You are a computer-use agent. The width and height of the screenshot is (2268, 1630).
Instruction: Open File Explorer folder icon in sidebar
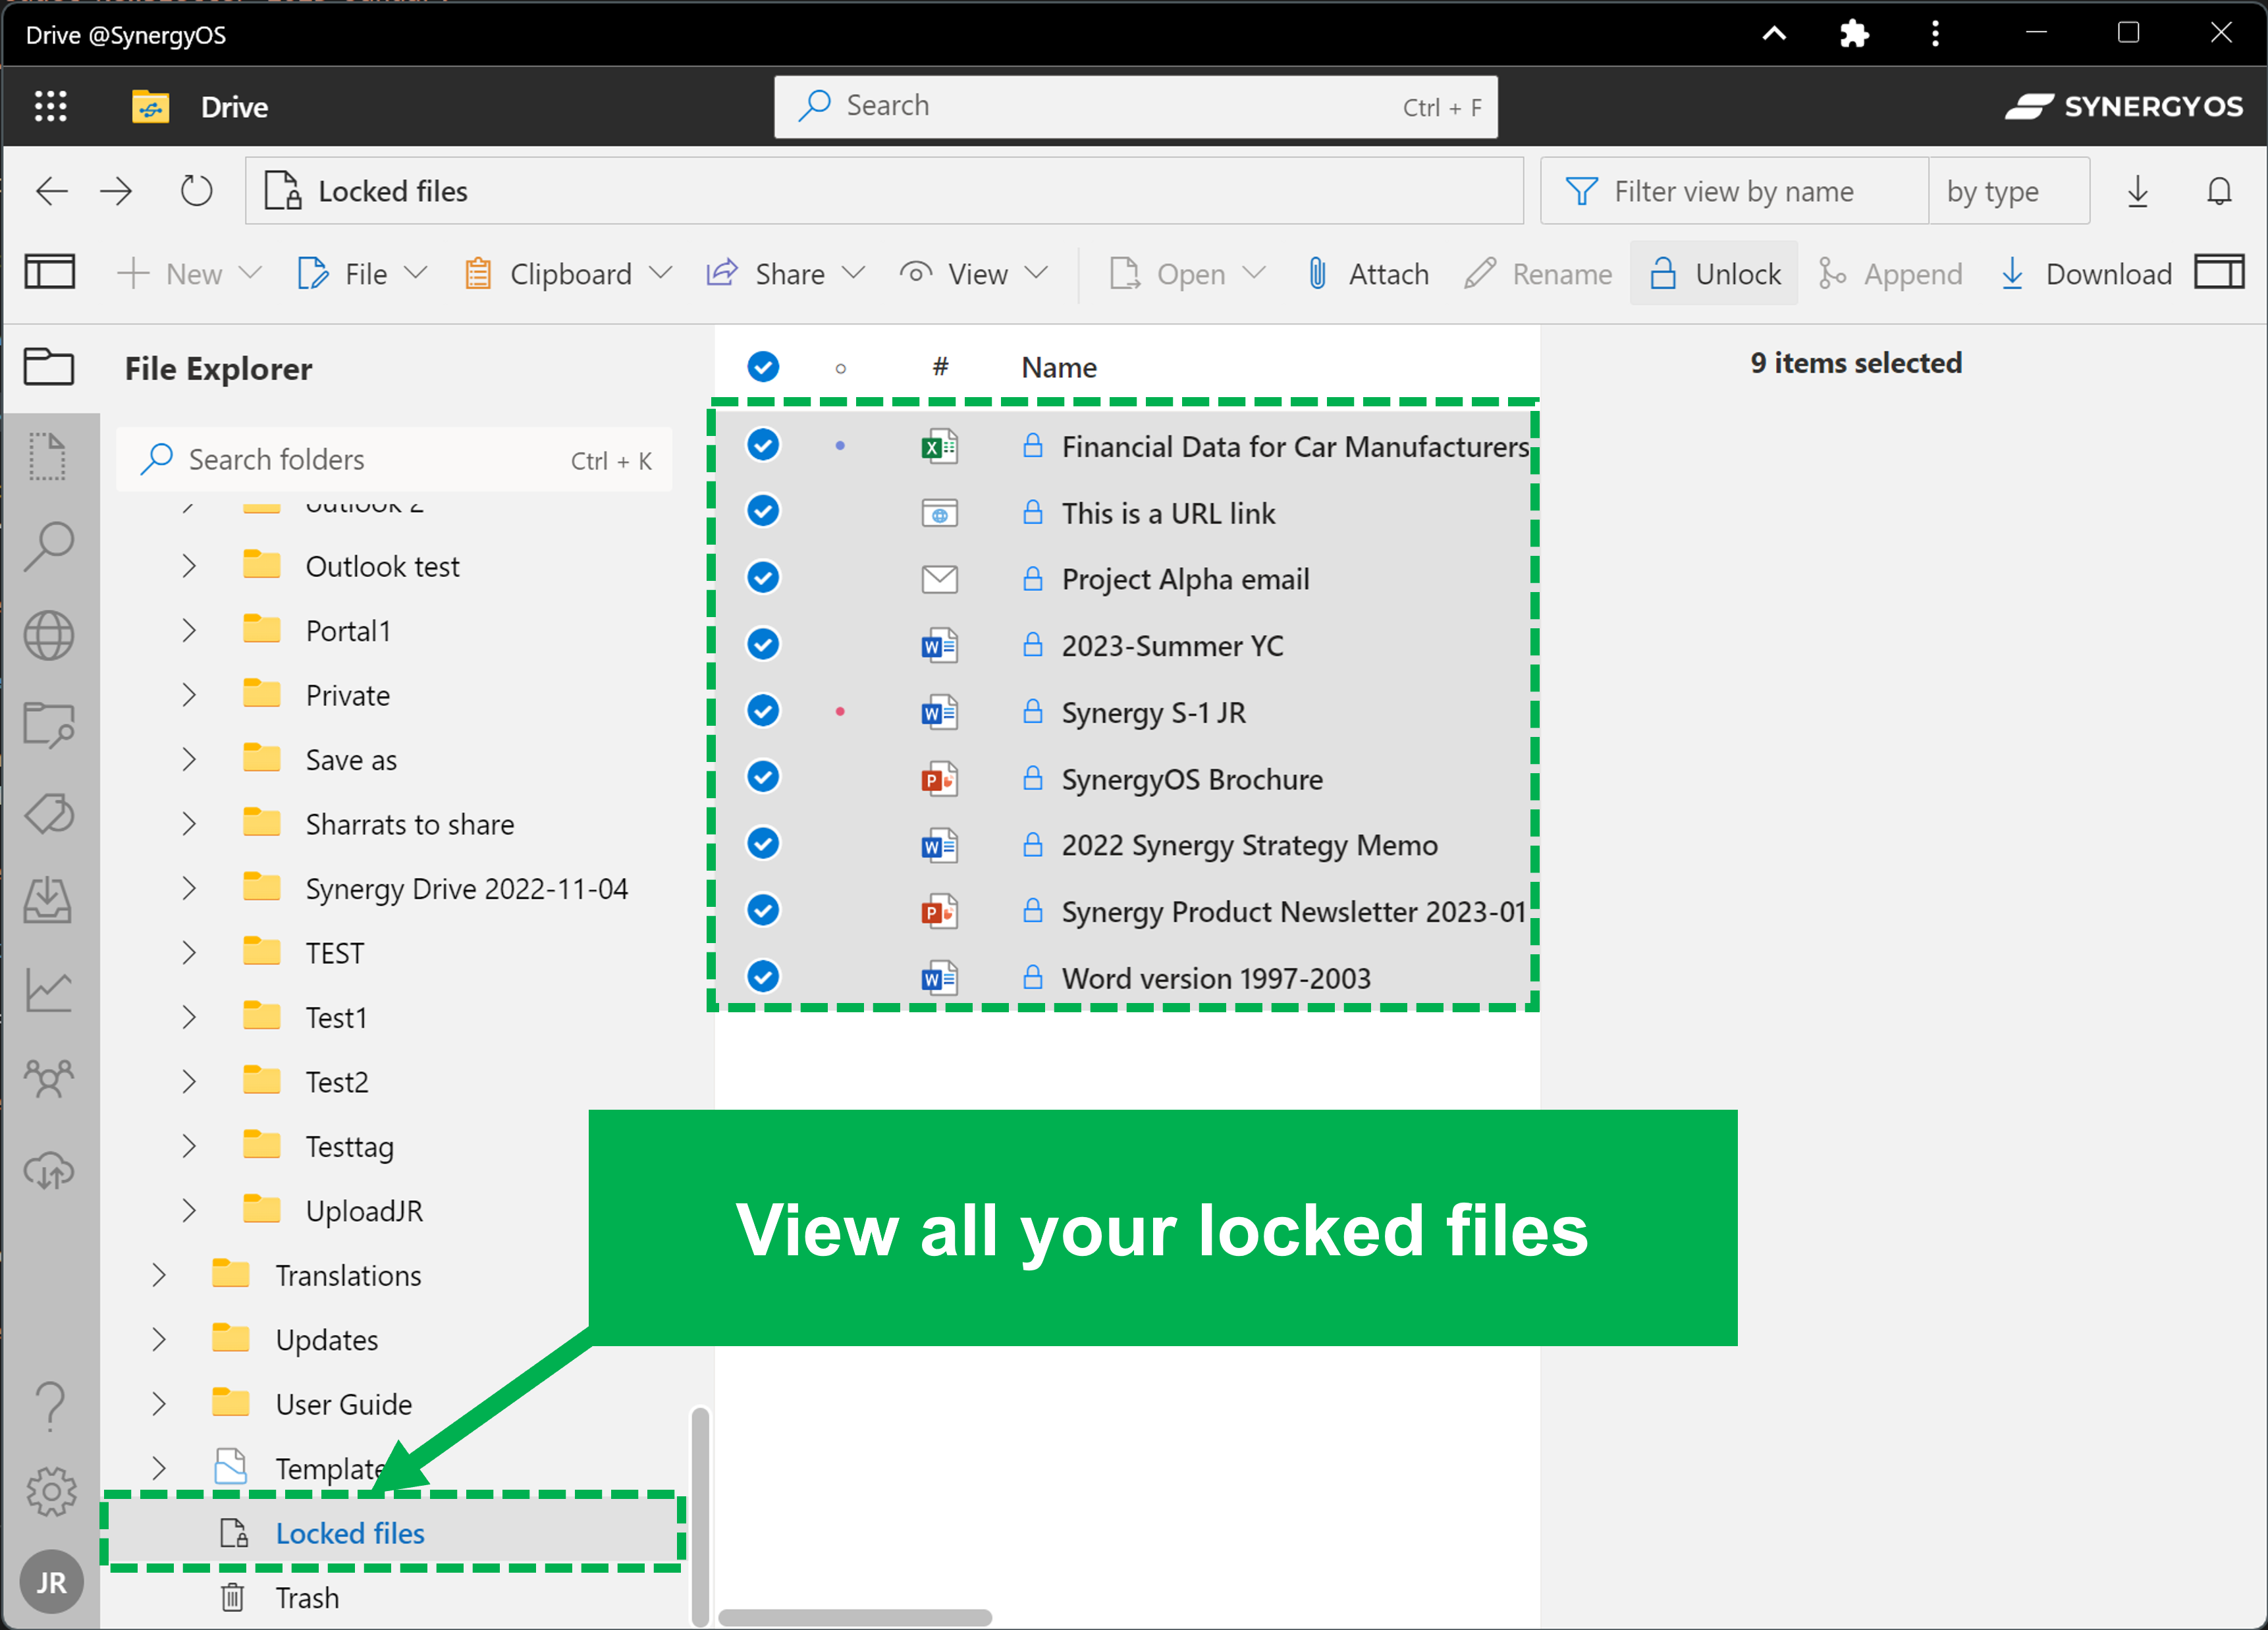pyautogui.click(x=49, y=366)
